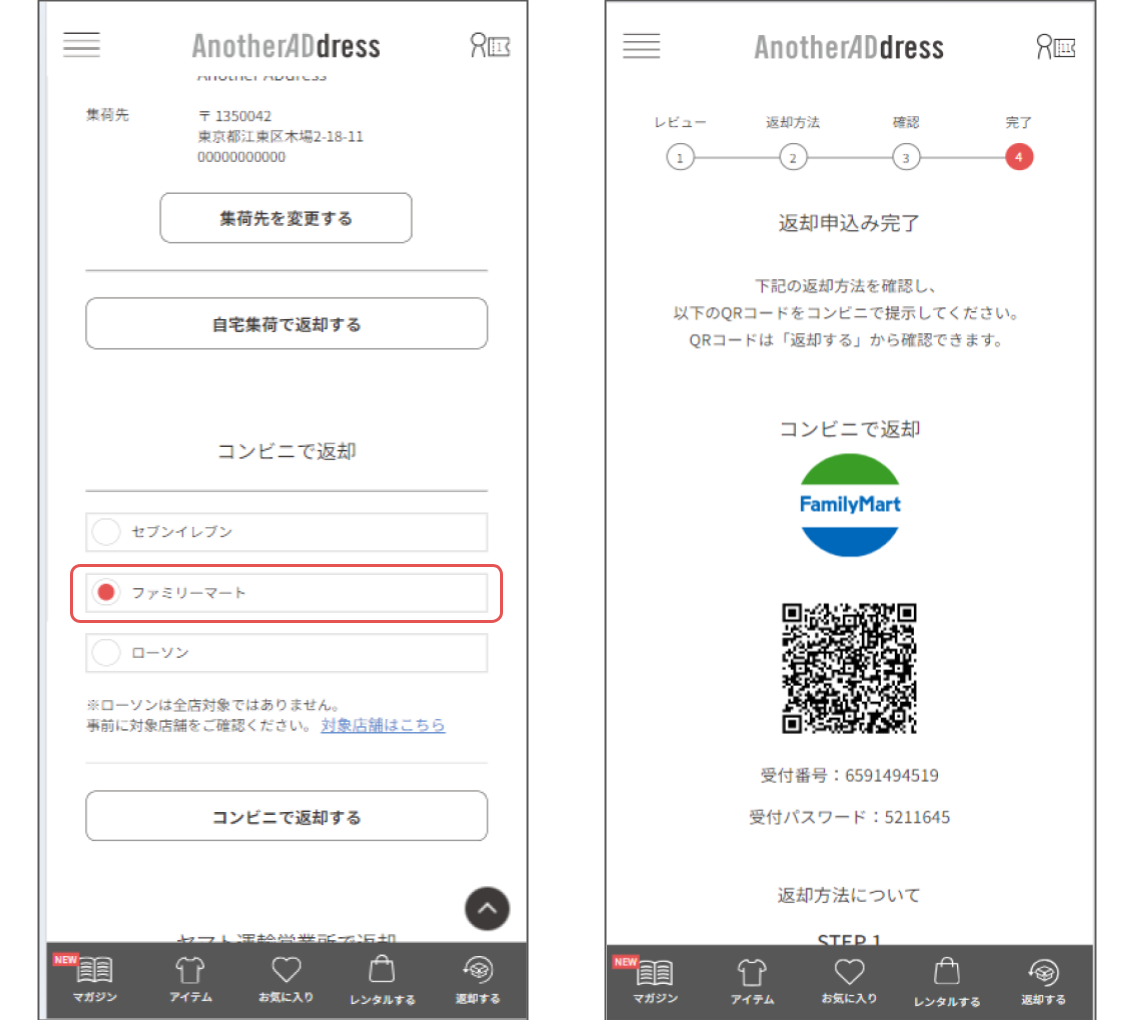Click 受付パスワード：5211645 text
Viewport: 1142px width, 1020px height.
click(849, 817)
